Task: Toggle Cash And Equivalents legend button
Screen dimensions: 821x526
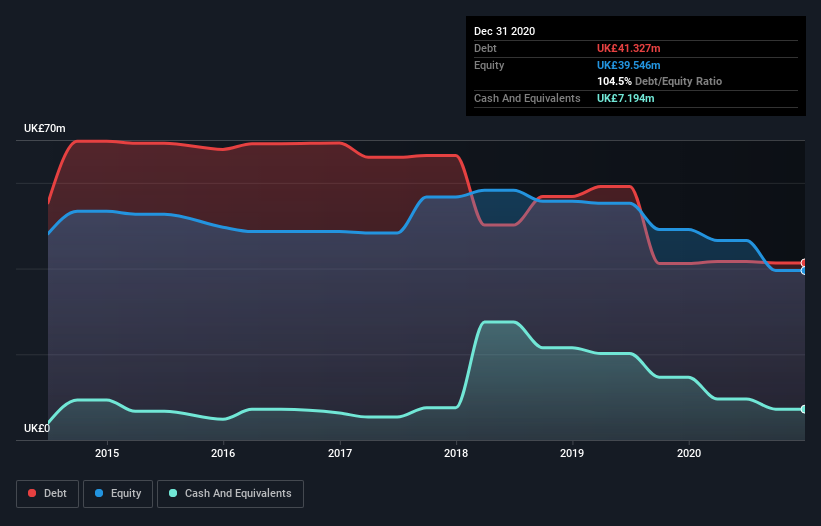Action: point(230,494)
